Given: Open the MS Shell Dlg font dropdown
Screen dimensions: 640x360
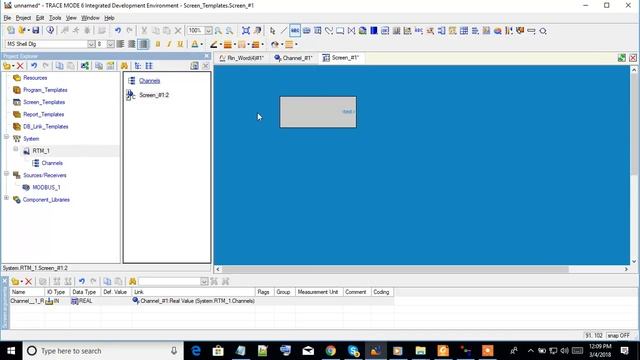Looking at the screenshot, I should click(91, 44).
